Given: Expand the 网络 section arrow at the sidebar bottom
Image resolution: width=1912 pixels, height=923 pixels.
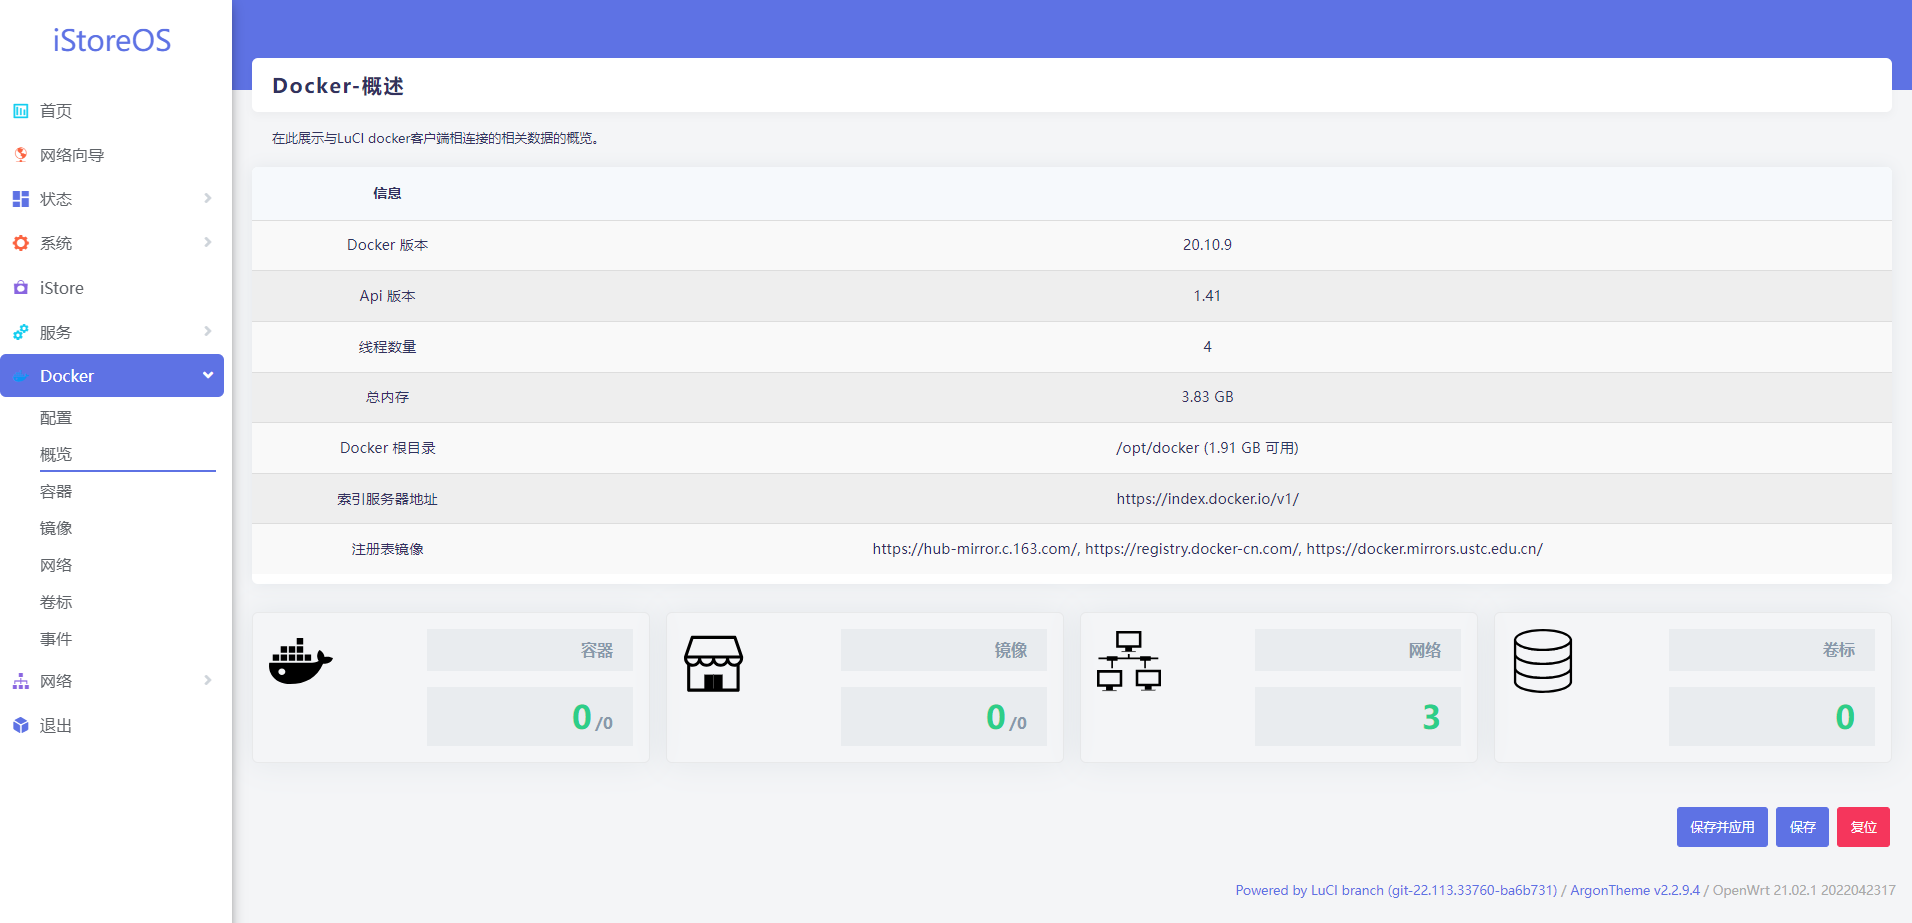Looking at the screenshot, I should pos(208,680).
